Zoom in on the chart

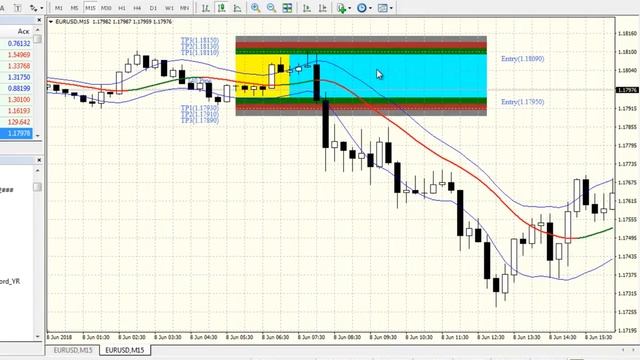[256, 8]
